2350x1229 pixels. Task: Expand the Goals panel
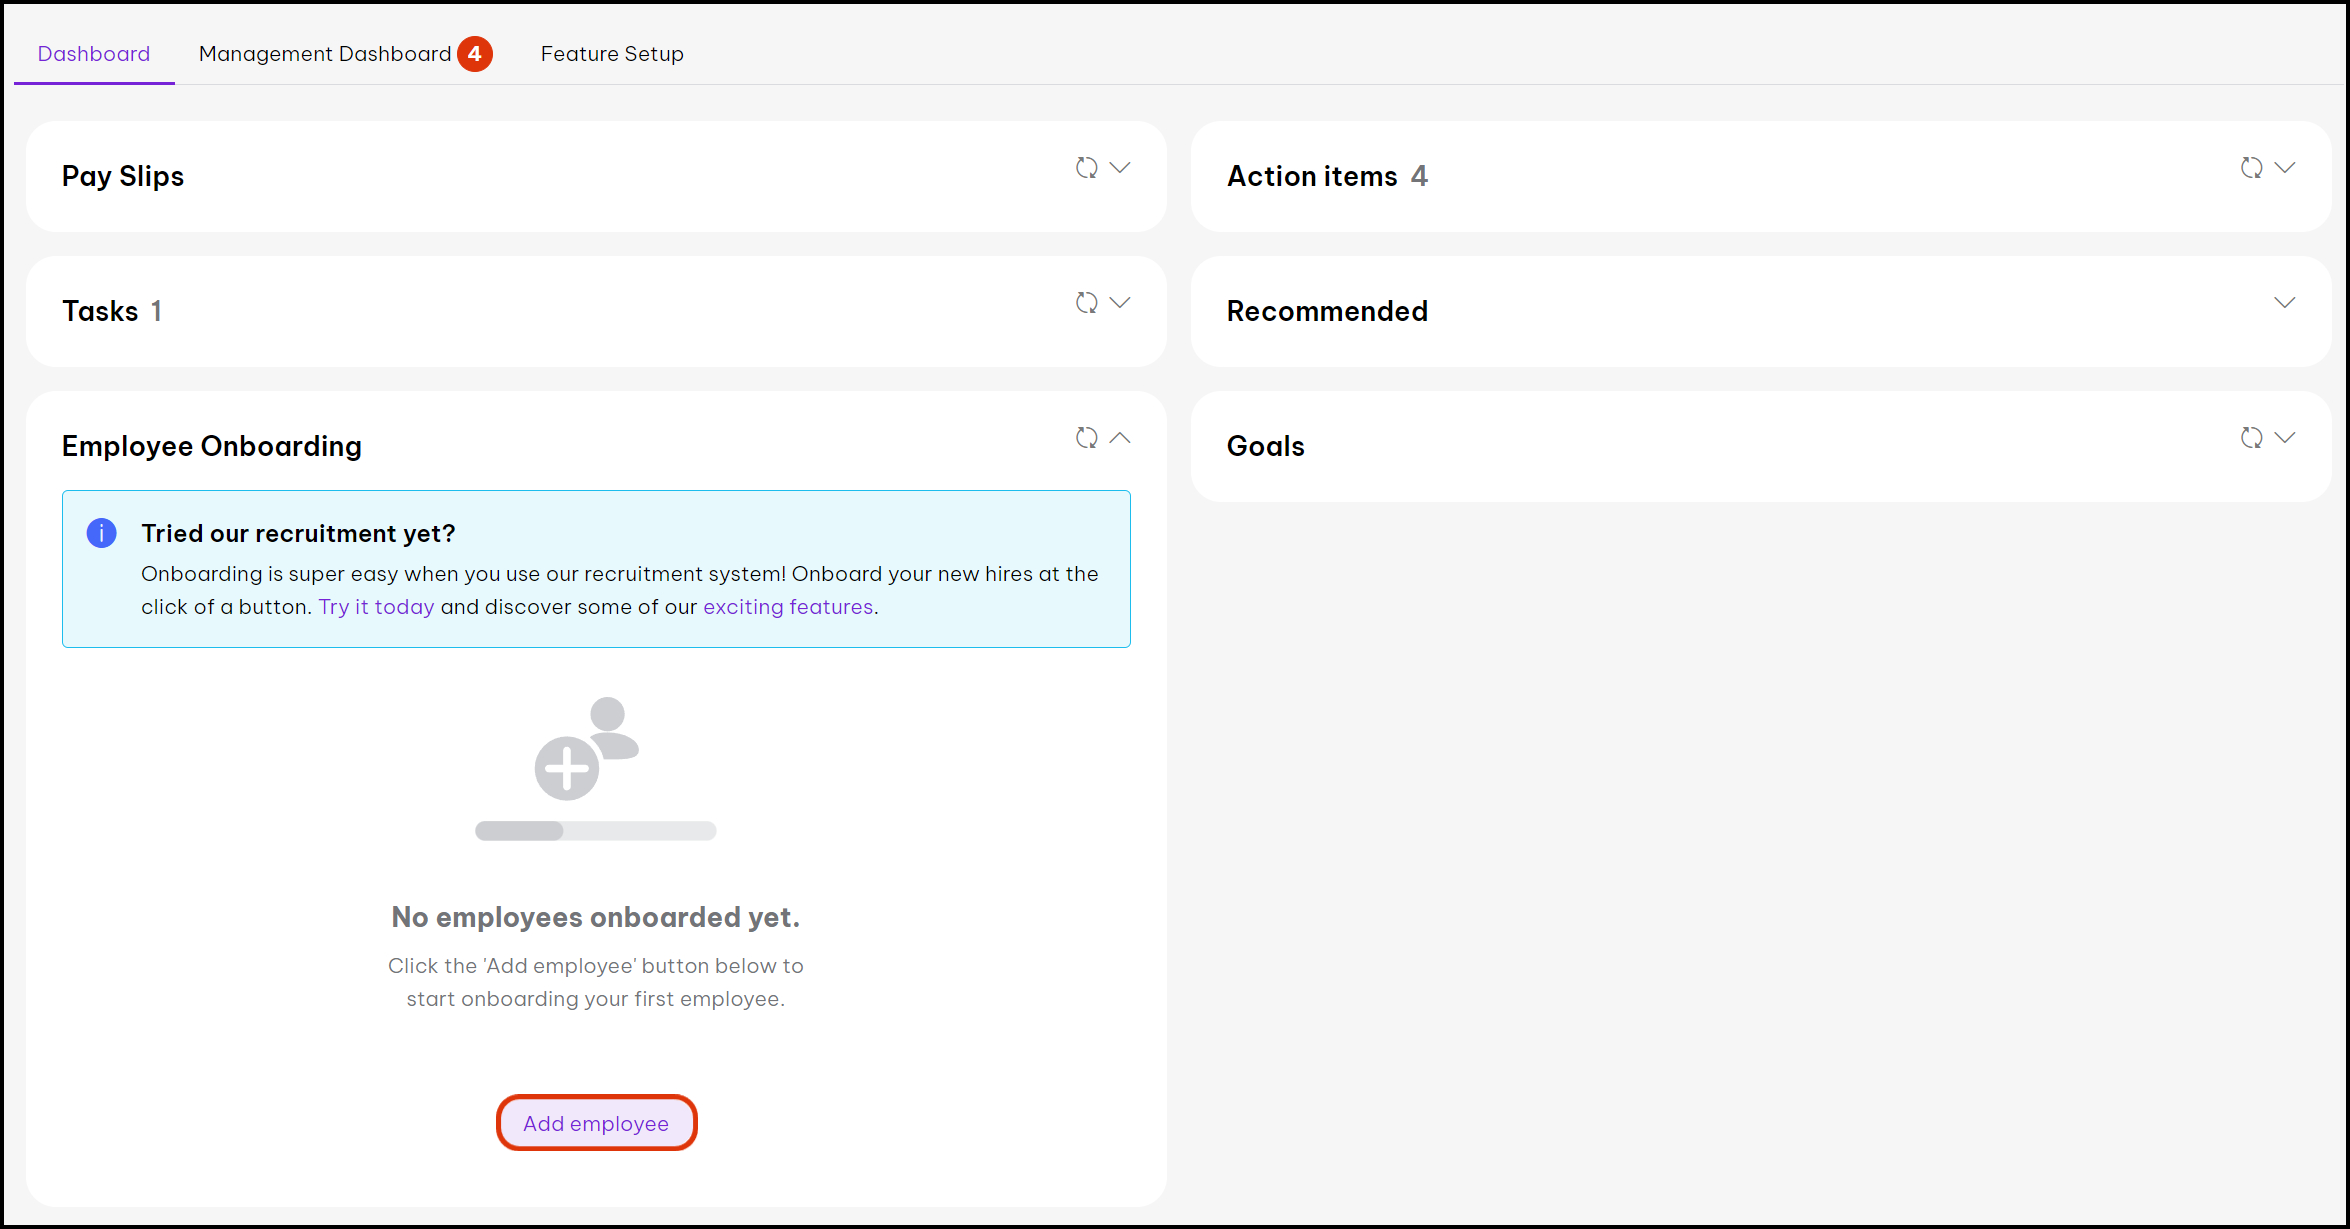click(2285, 438)
